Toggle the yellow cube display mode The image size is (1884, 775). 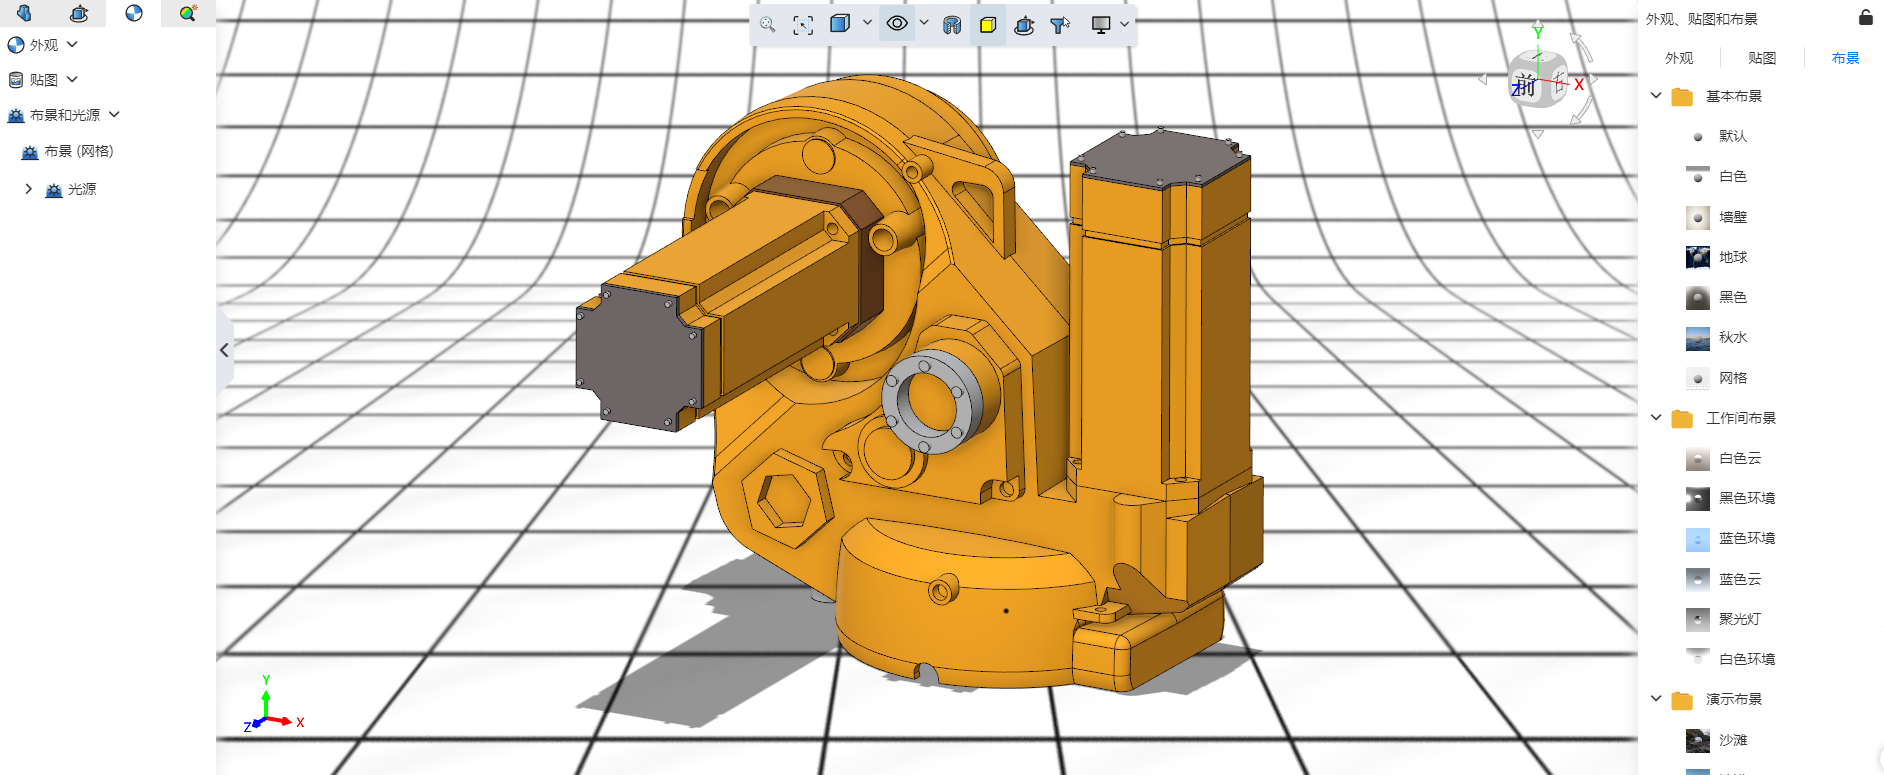tap(988, 25)
